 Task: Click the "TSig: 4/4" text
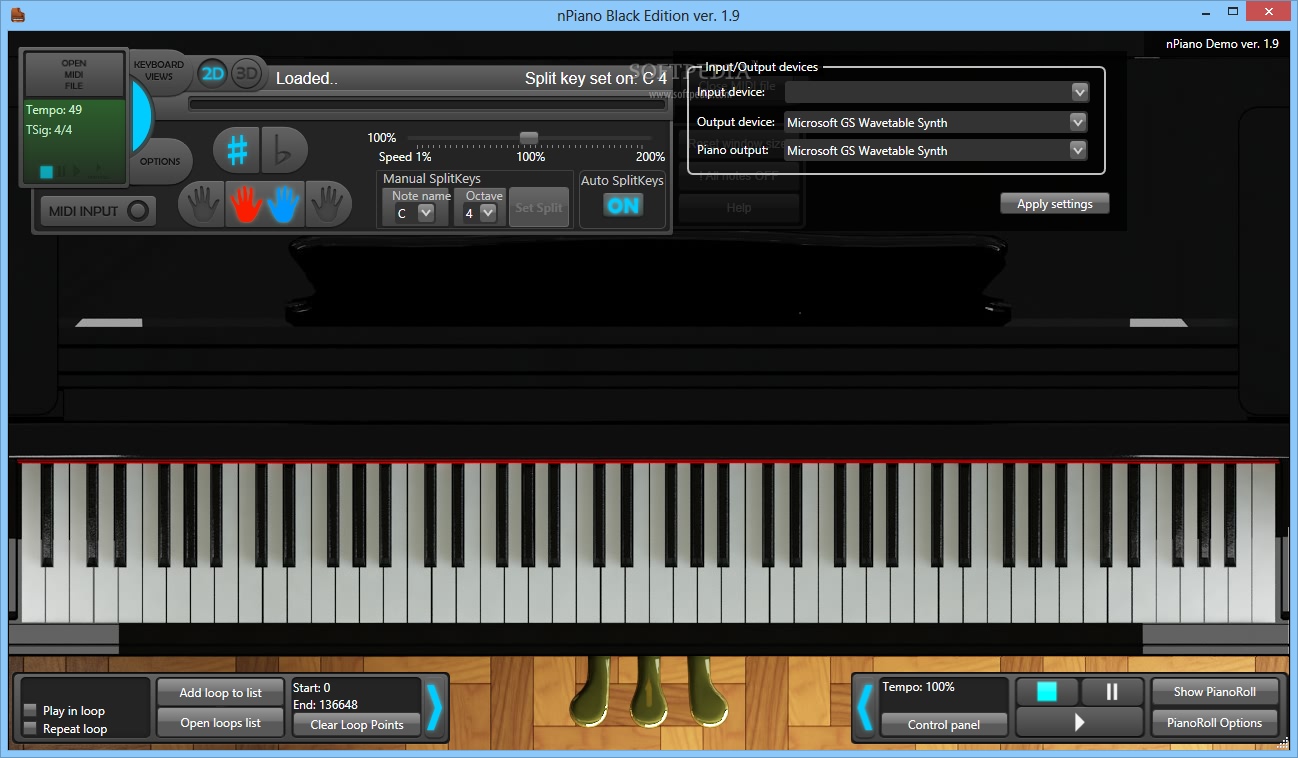[49, 130]
